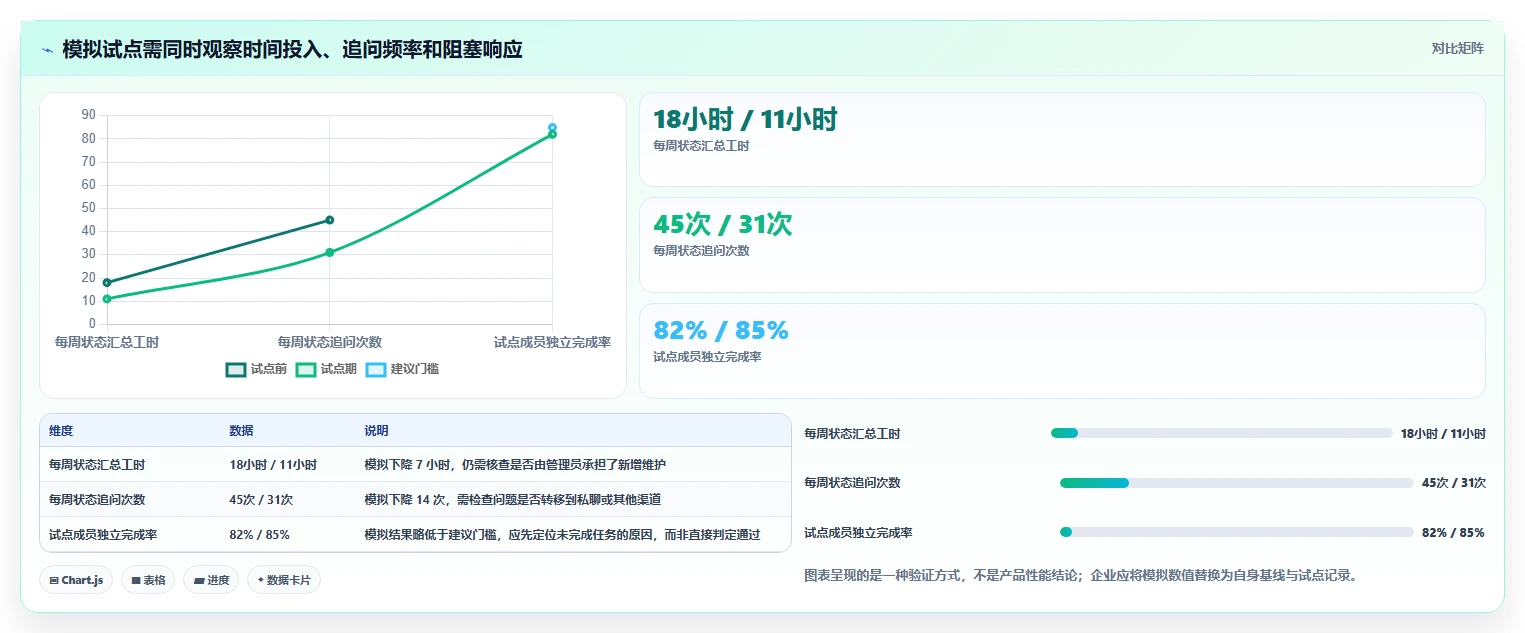Select the 18小时 / 11小时 data card

(1062, 140)
